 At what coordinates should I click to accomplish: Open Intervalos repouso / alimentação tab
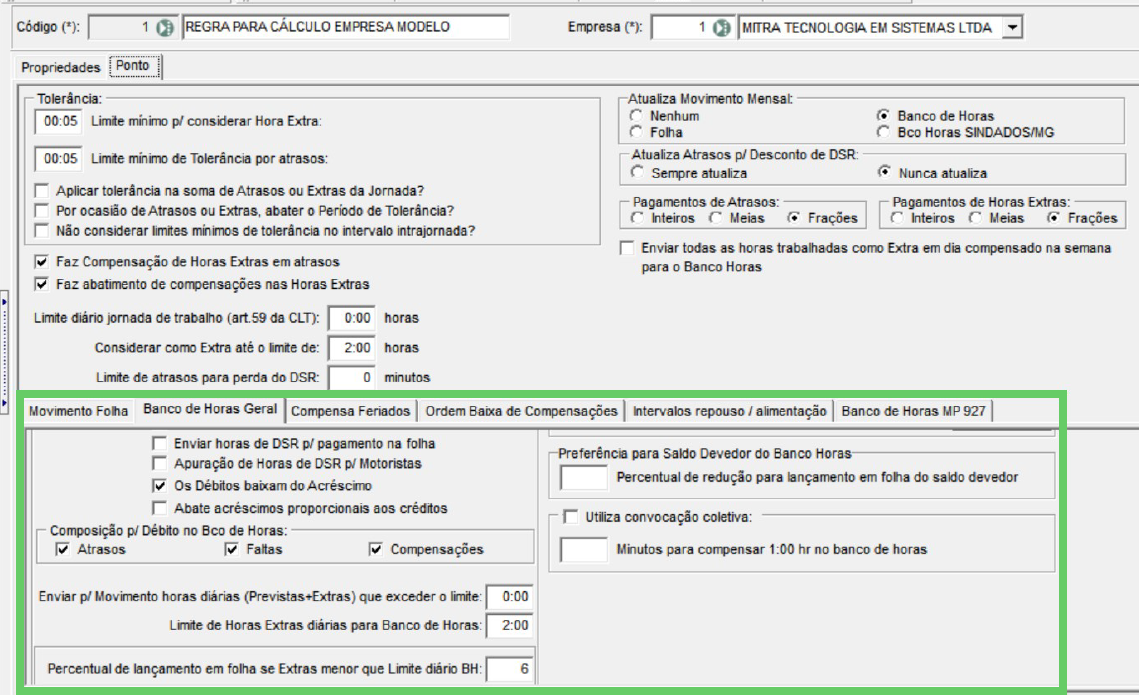pos(729,411)
